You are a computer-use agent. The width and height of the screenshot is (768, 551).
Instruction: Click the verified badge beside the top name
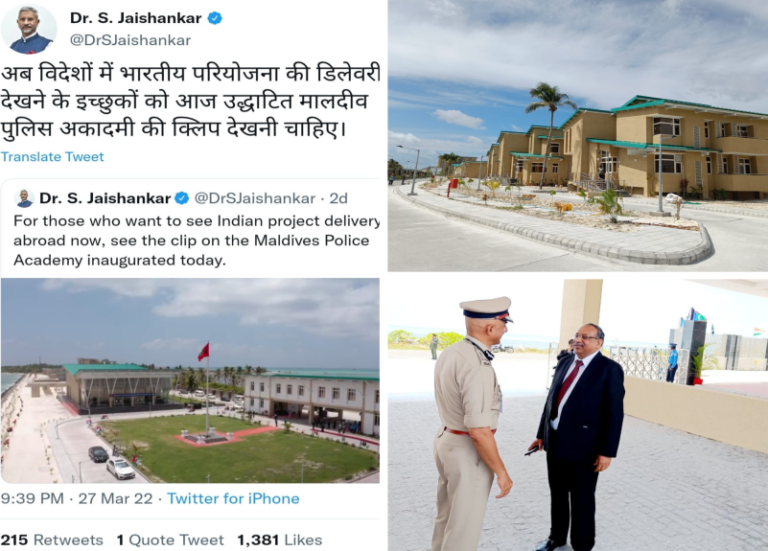pos(215,18)
